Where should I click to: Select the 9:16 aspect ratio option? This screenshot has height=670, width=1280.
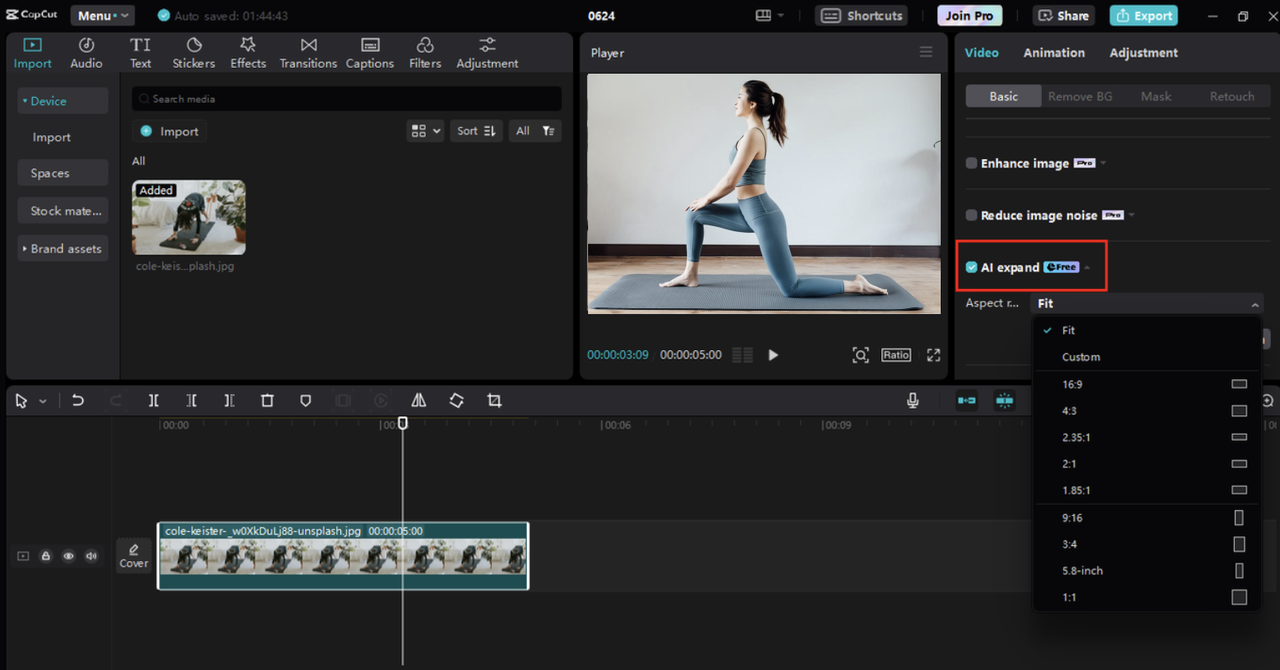pos(1146,518)
